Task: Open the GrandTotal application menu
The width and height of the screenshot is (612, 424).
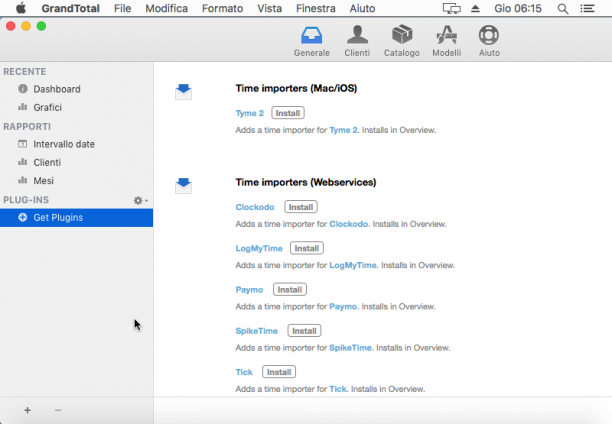Action: click(71, 8)
